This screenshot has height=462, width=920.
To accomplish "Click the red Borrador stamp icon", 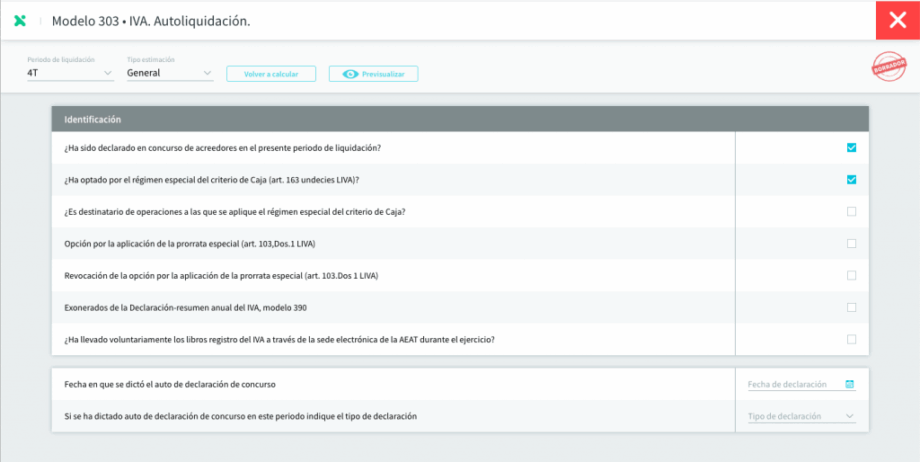I will coord(889,66).
